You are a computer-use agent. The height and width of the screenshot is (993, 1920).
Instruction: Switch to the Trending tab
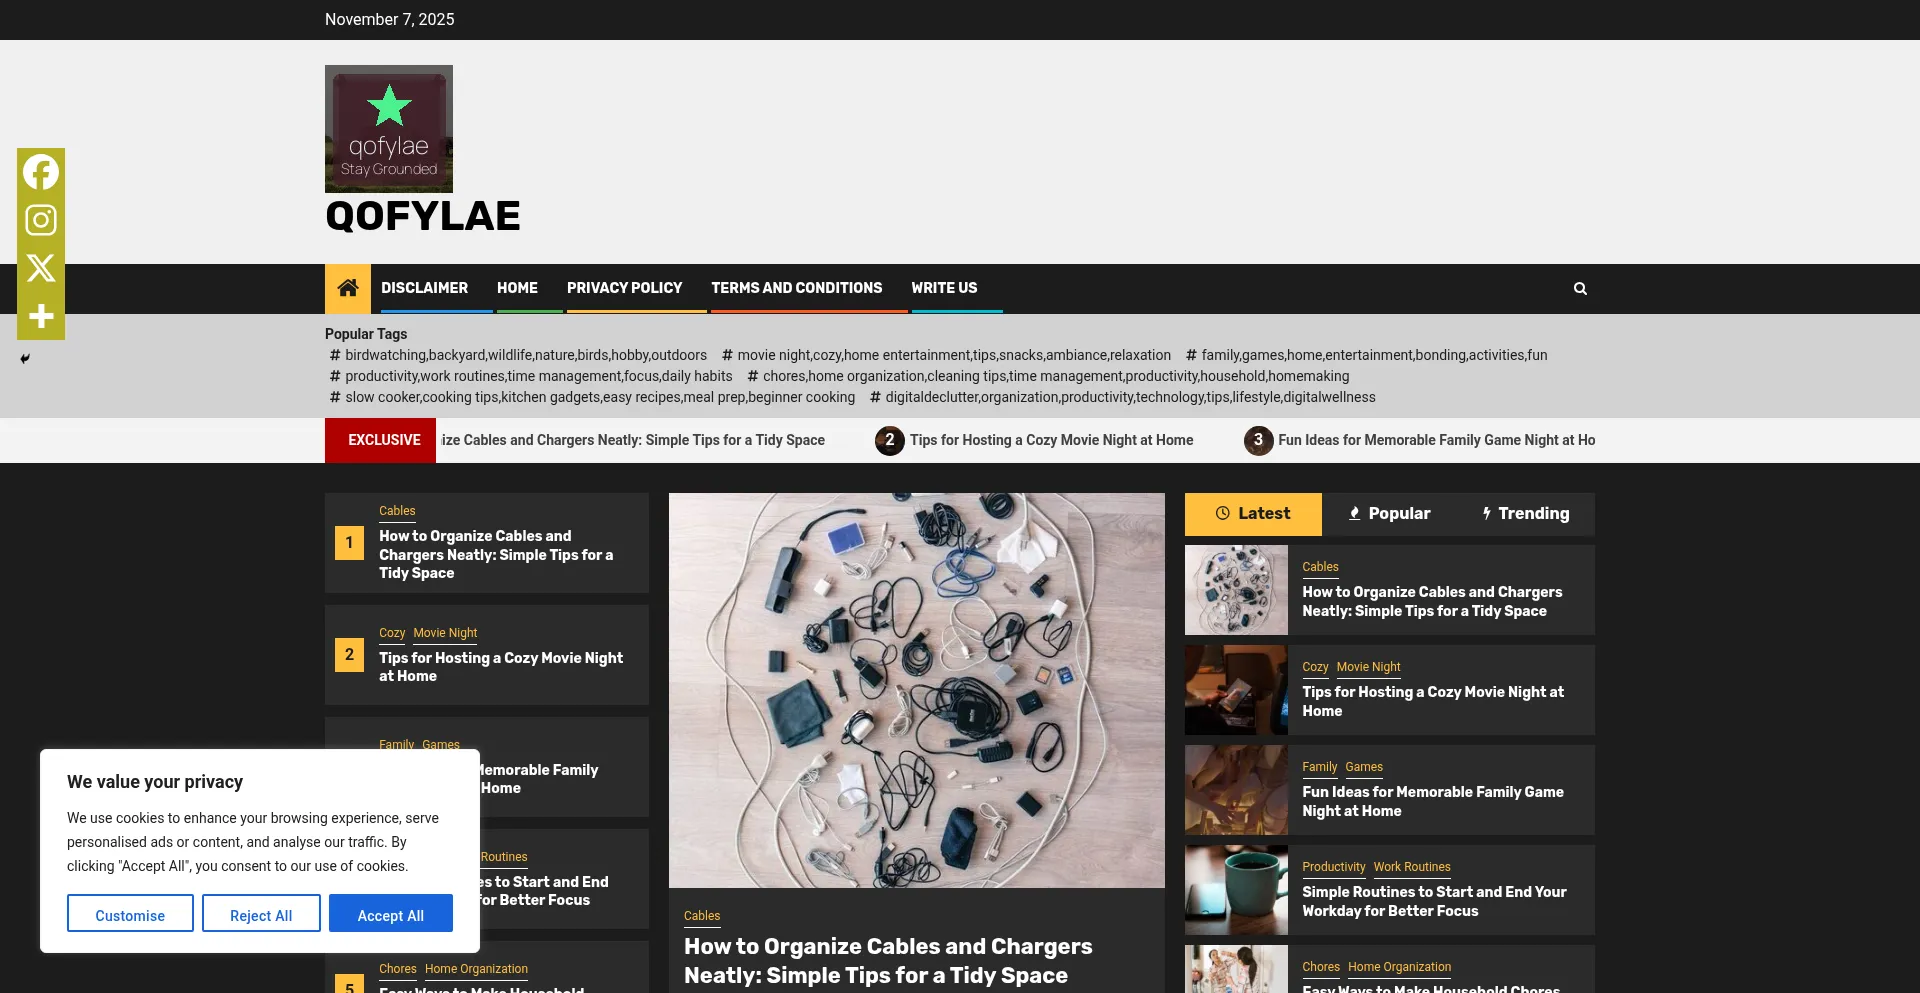click(1526, 514)
